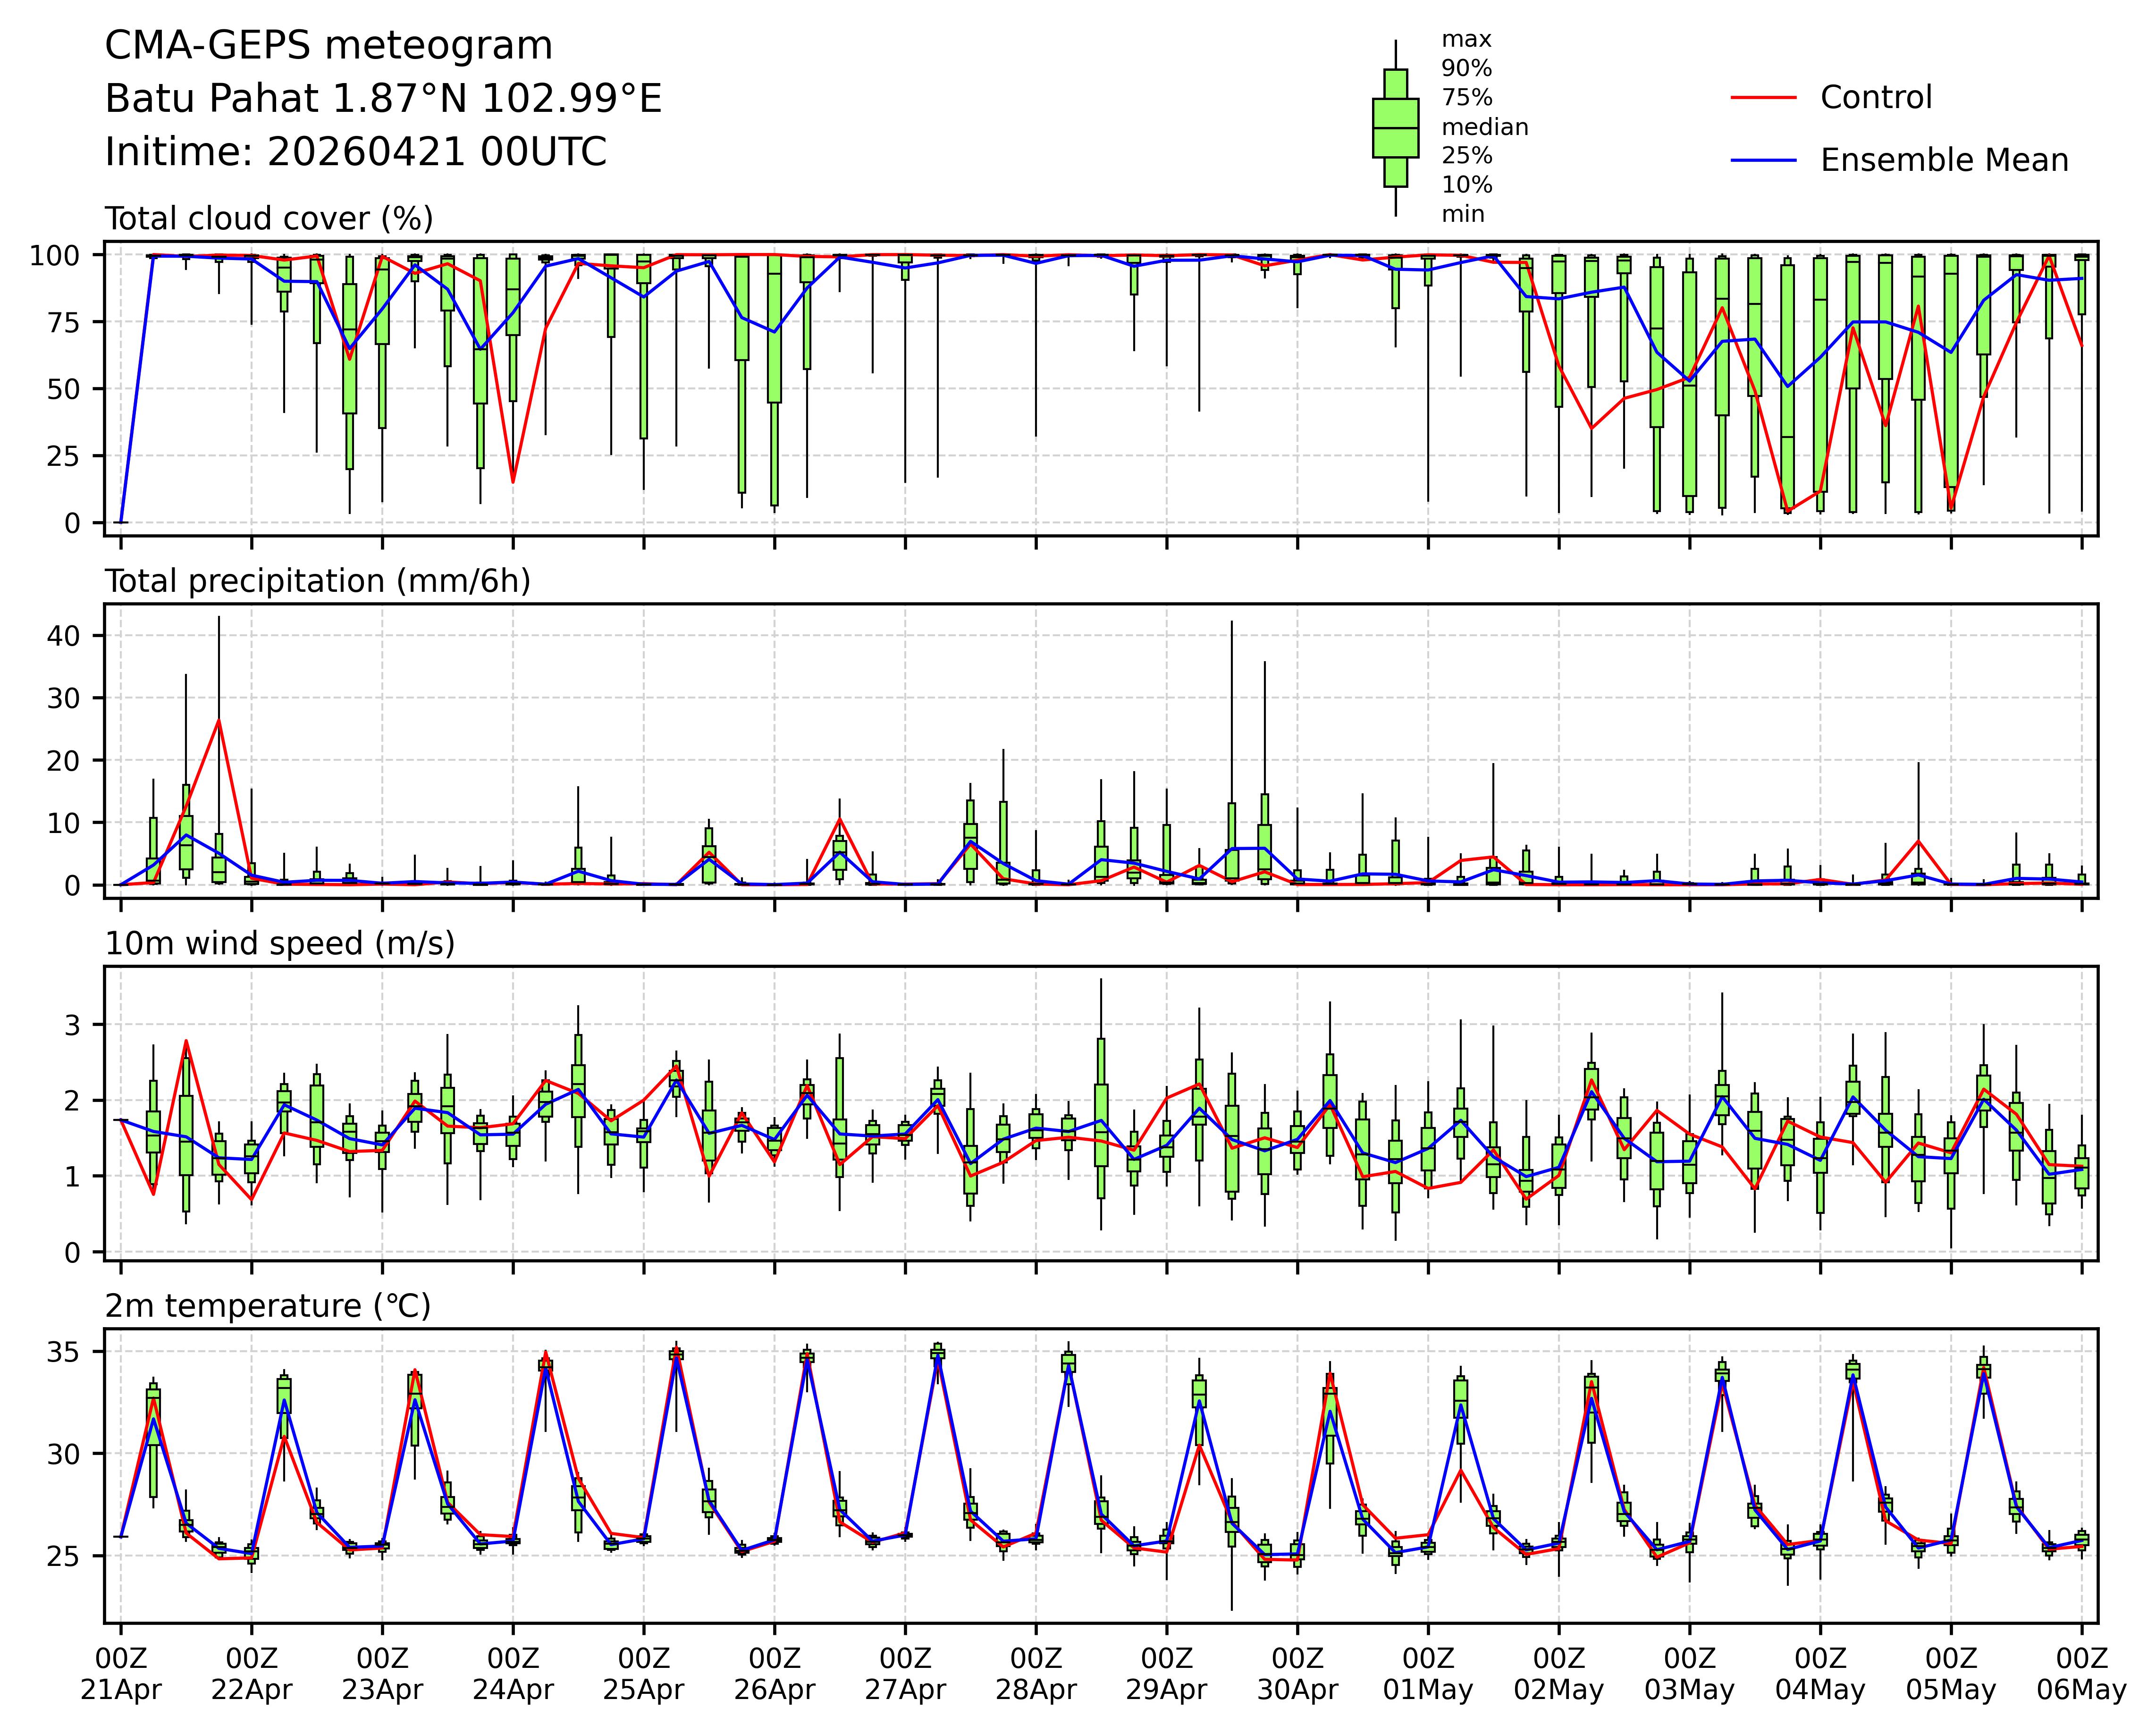This screenshot has width=2156, height=1733.
Task: Click the 90% percentile legend label
Action: coord(1466,69)
